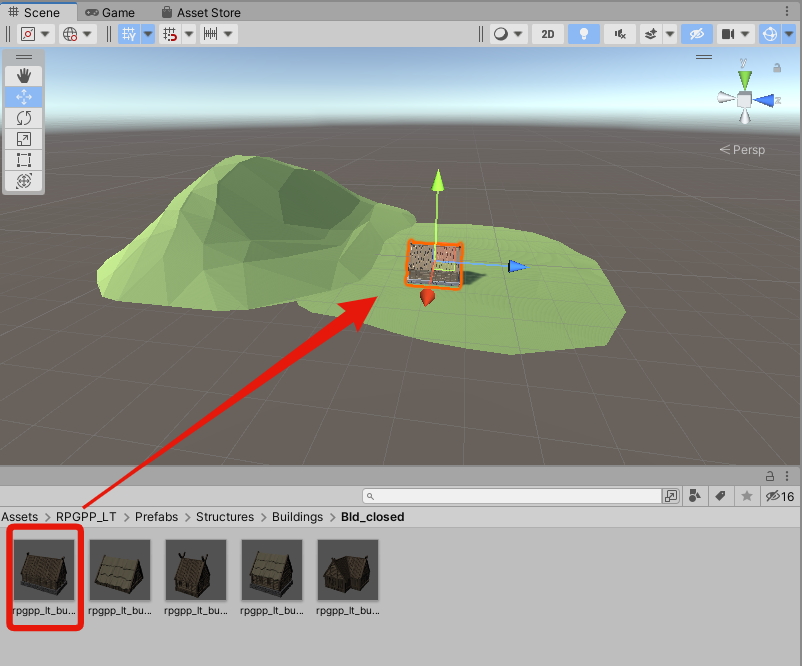Select the second prefab with light thatched roof

click(120, 570)
